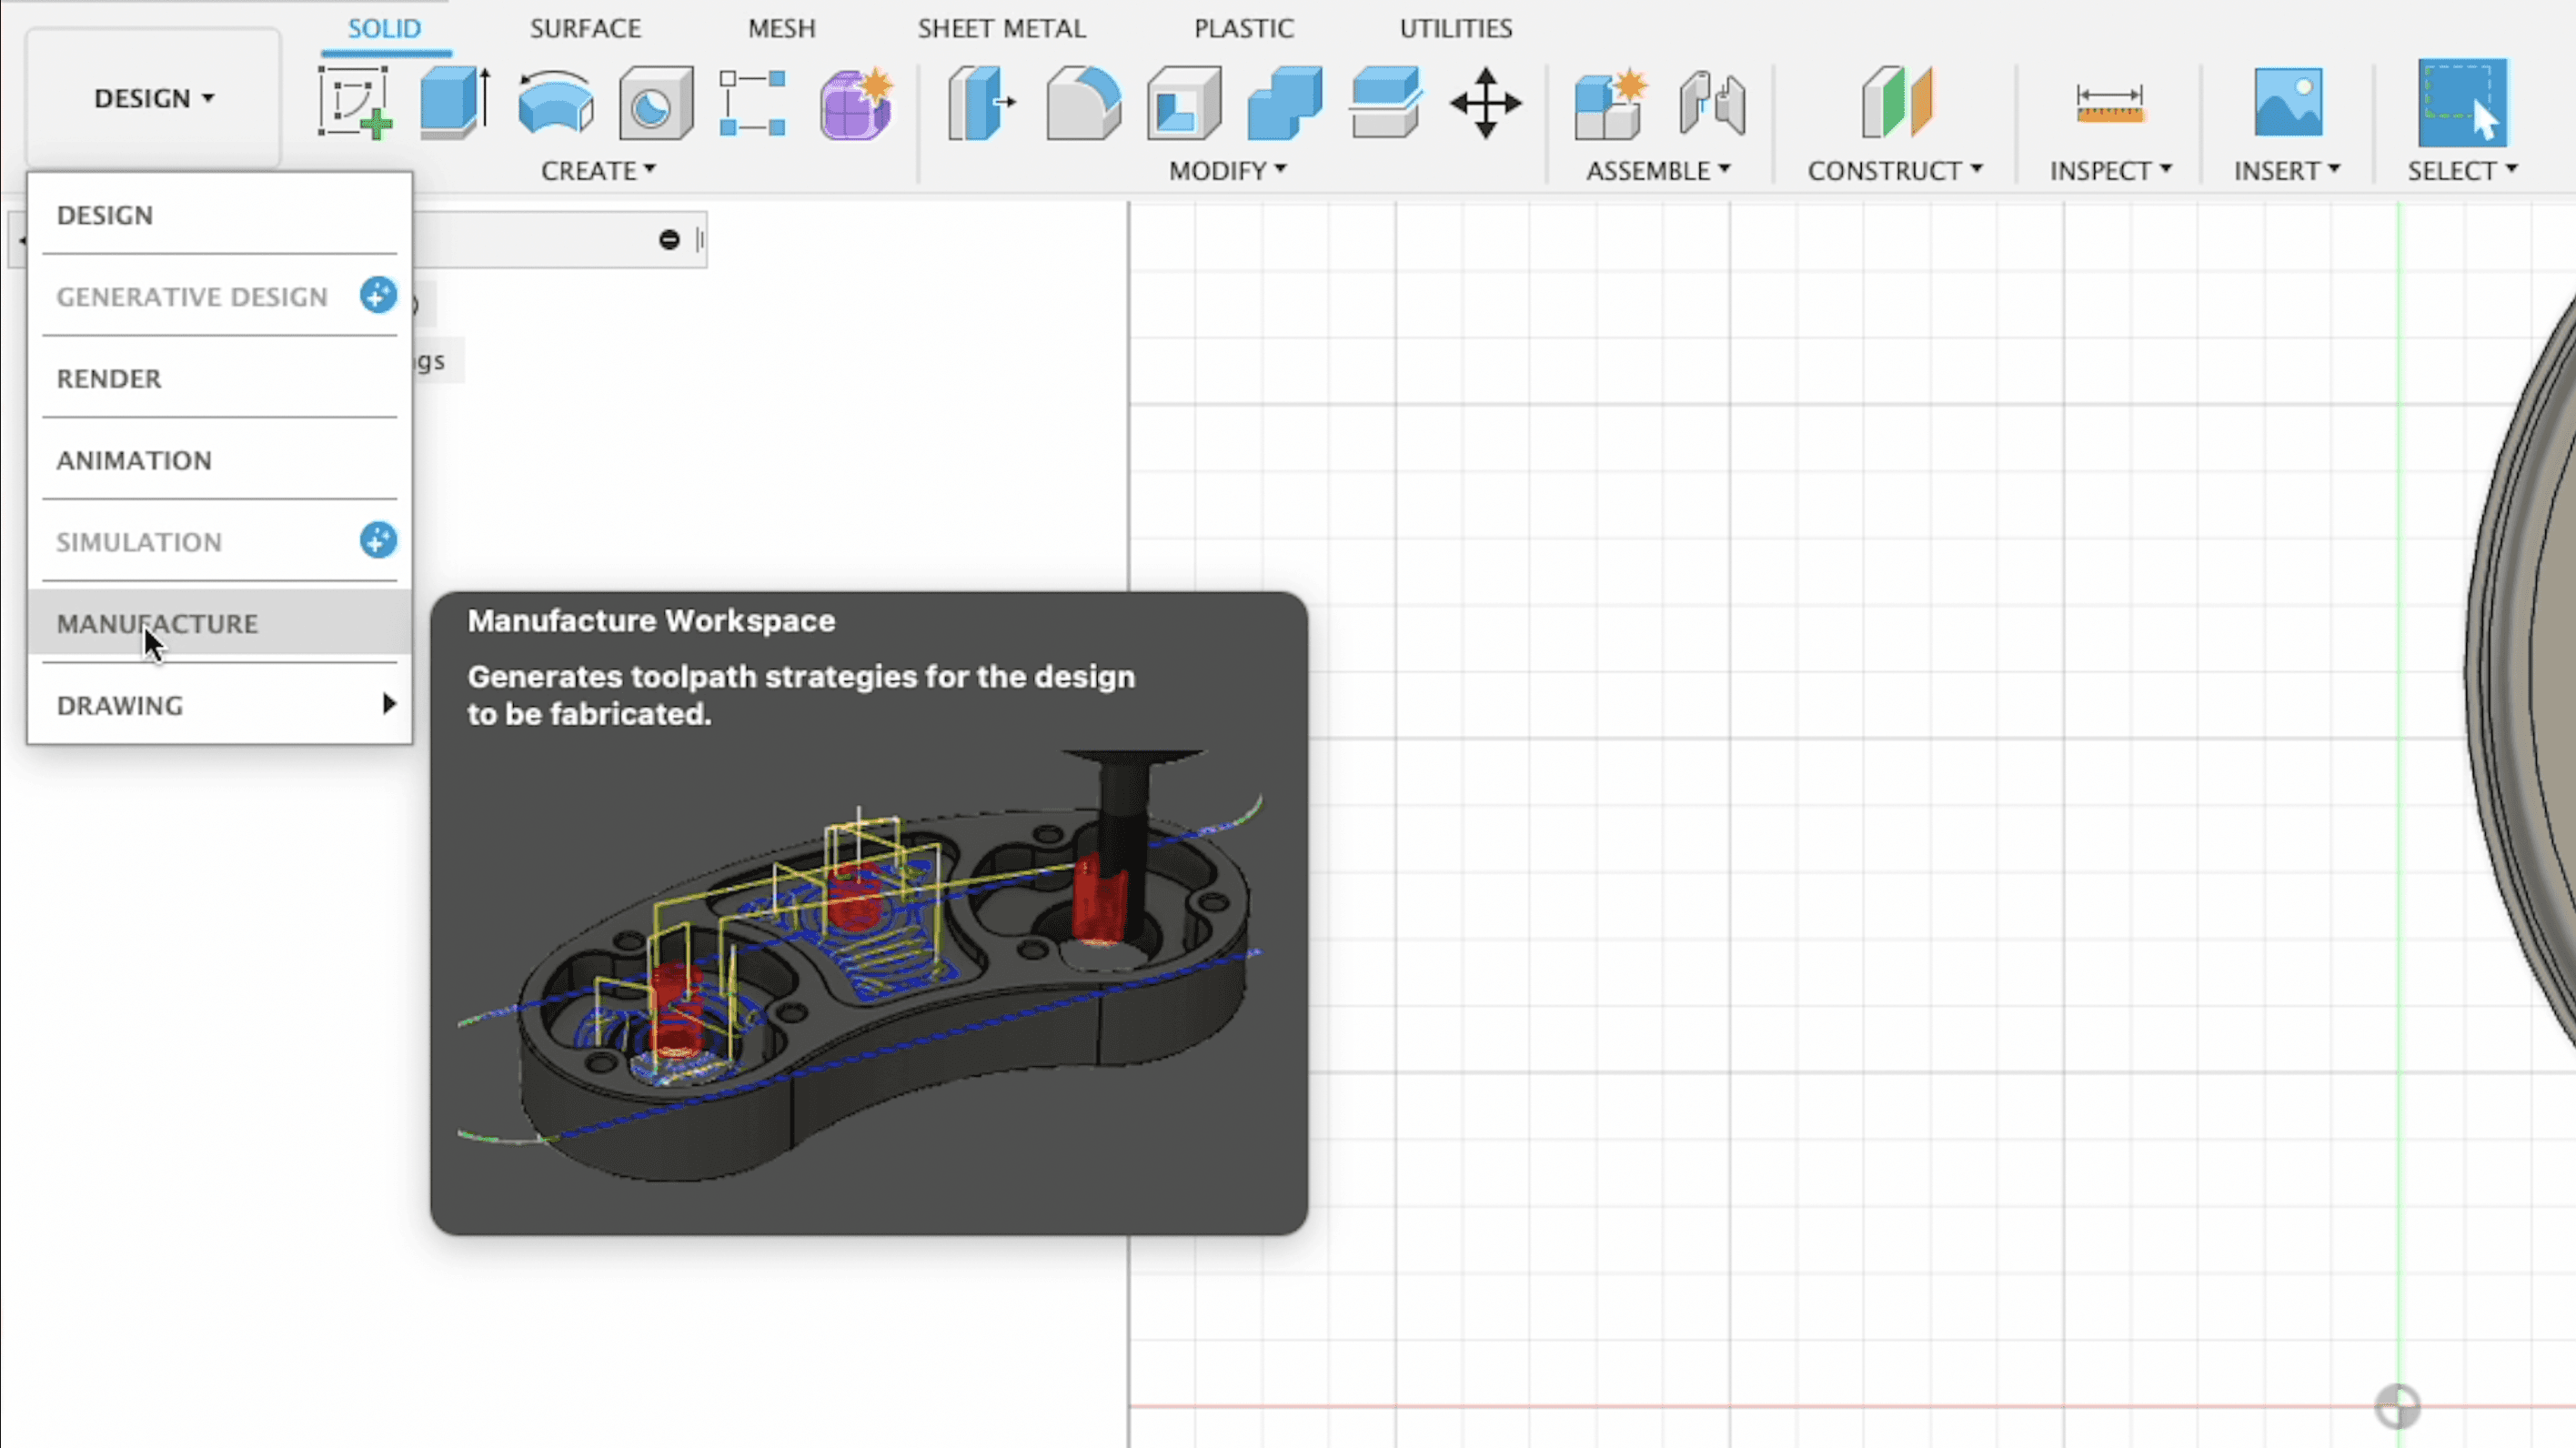Select the Hole tool icon
The height and width of the screenshot is (1448, 2576).
[x=655, y=102]
